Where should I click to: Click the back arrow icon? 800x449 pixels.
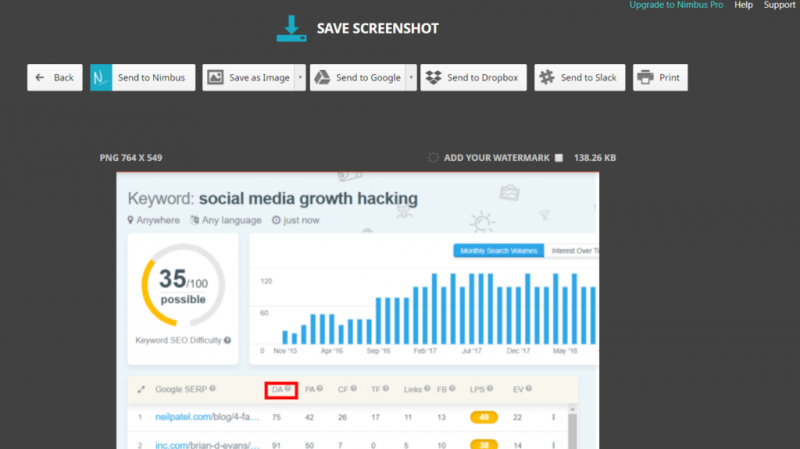pos(40,78)
